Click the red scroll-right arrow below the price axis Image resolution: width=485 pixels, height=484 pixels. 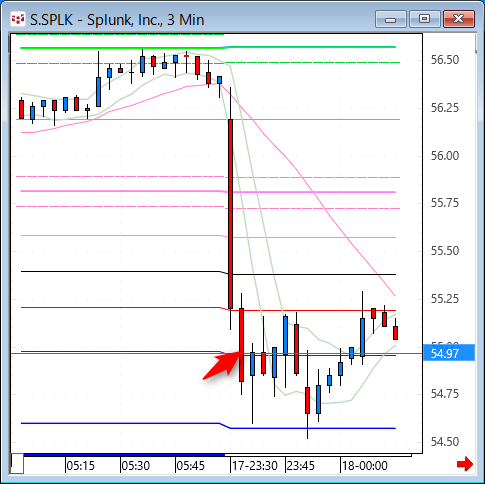click(465, 464)
